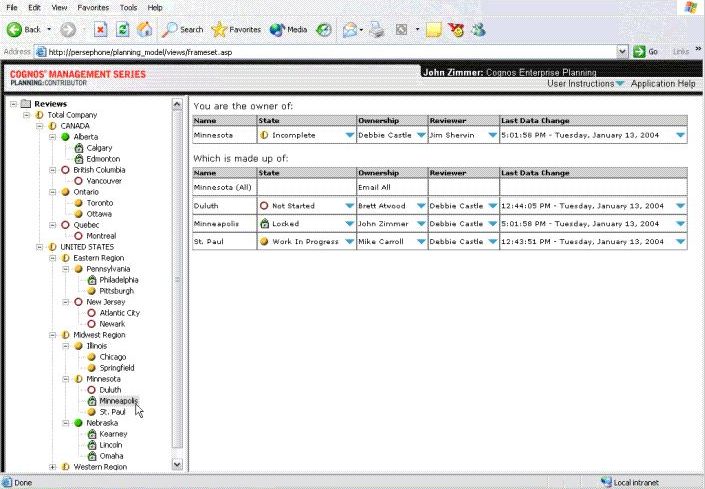Click the Not Started circle icon for Duluth
This screenshot has width=705, height=489.
point(264,206)
